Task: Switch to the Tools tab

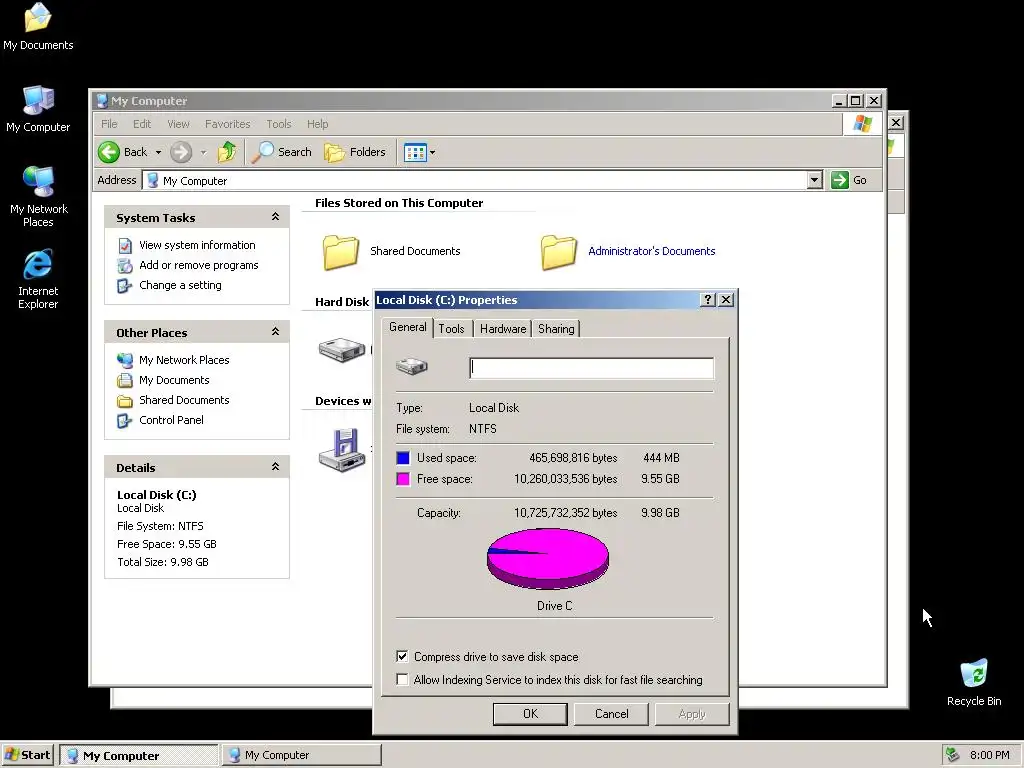Action: (x=451, y=329)
